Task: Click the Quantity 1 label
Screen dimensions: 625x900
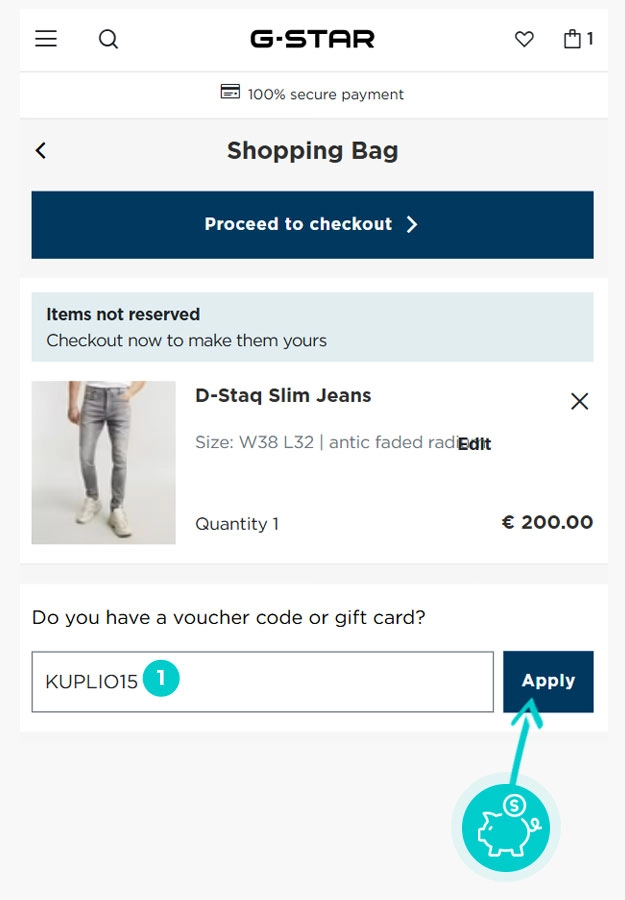Action: coord(237,523)
